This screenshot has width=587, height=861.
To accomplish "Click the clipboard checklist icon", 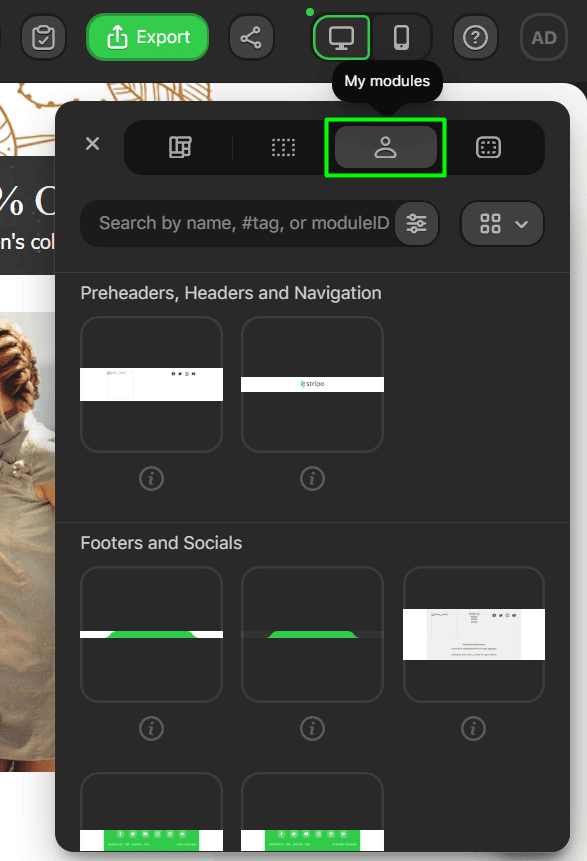I will click(x=43, y=37).
